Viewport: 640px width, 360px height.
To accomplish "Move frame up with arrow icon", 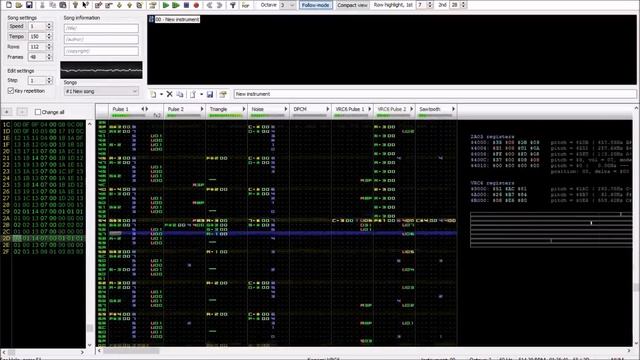I will [129, 5].
